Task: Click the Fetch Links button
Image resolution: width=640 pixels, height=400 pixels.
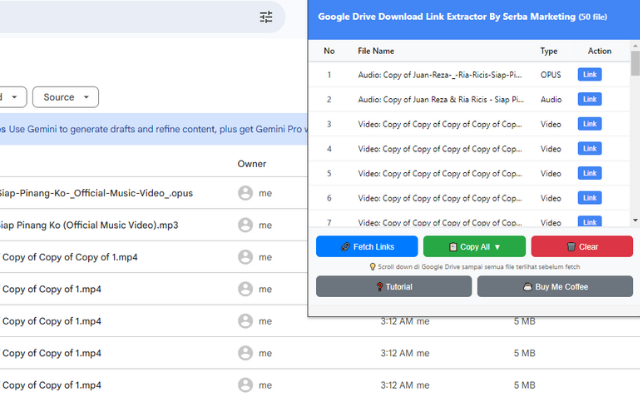Action: pos(367,247)
